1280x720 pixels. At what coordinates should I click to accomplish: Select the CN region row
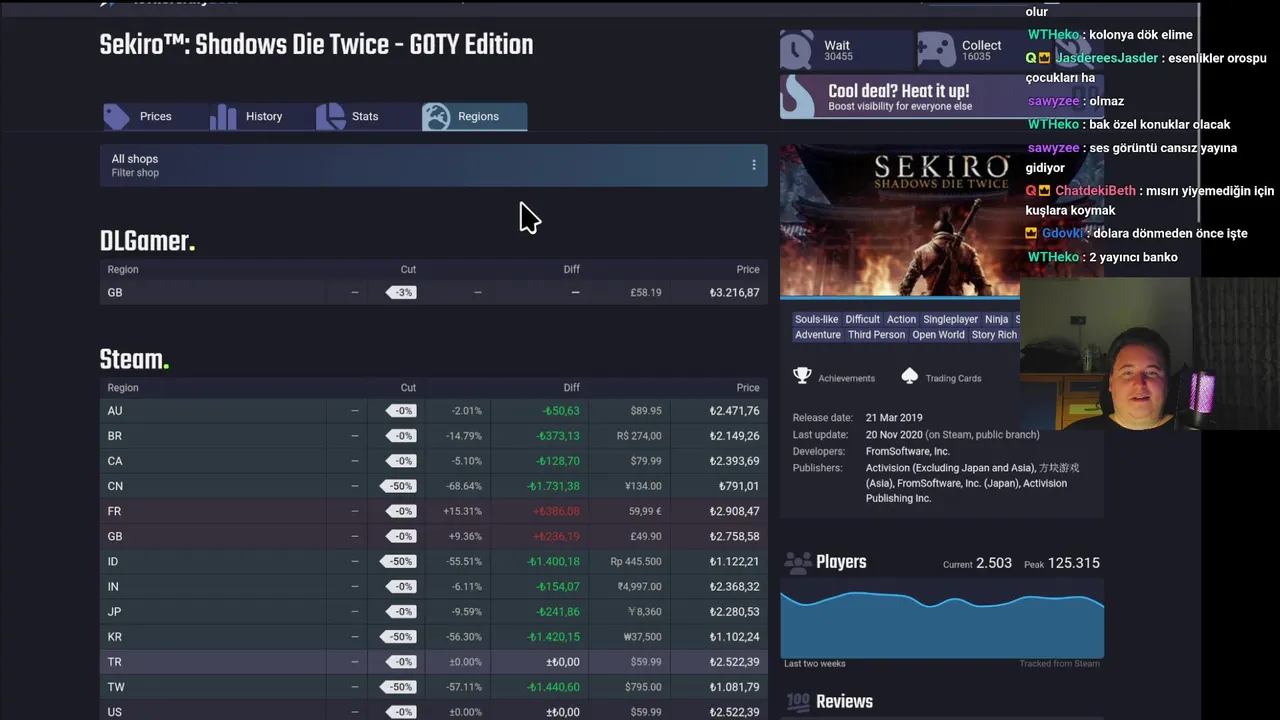(x=433, y=486)
